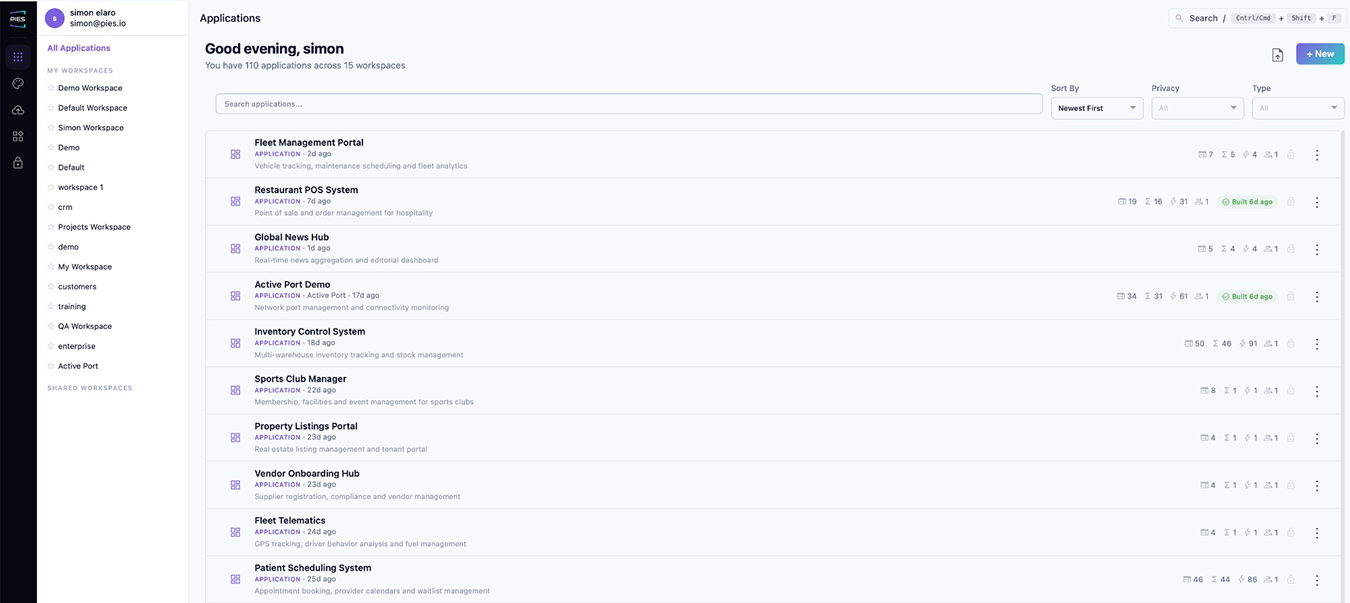Click the app icon beside Restaurant POS System

(235, 201)
